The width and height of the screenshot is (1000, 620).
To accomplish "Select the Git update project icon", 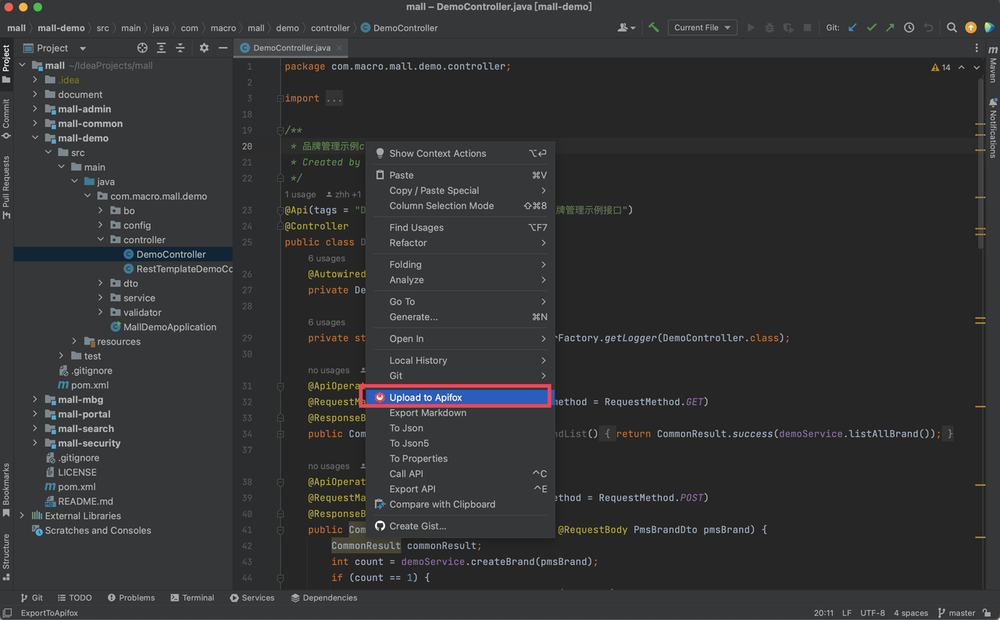I will click(853, 27).
